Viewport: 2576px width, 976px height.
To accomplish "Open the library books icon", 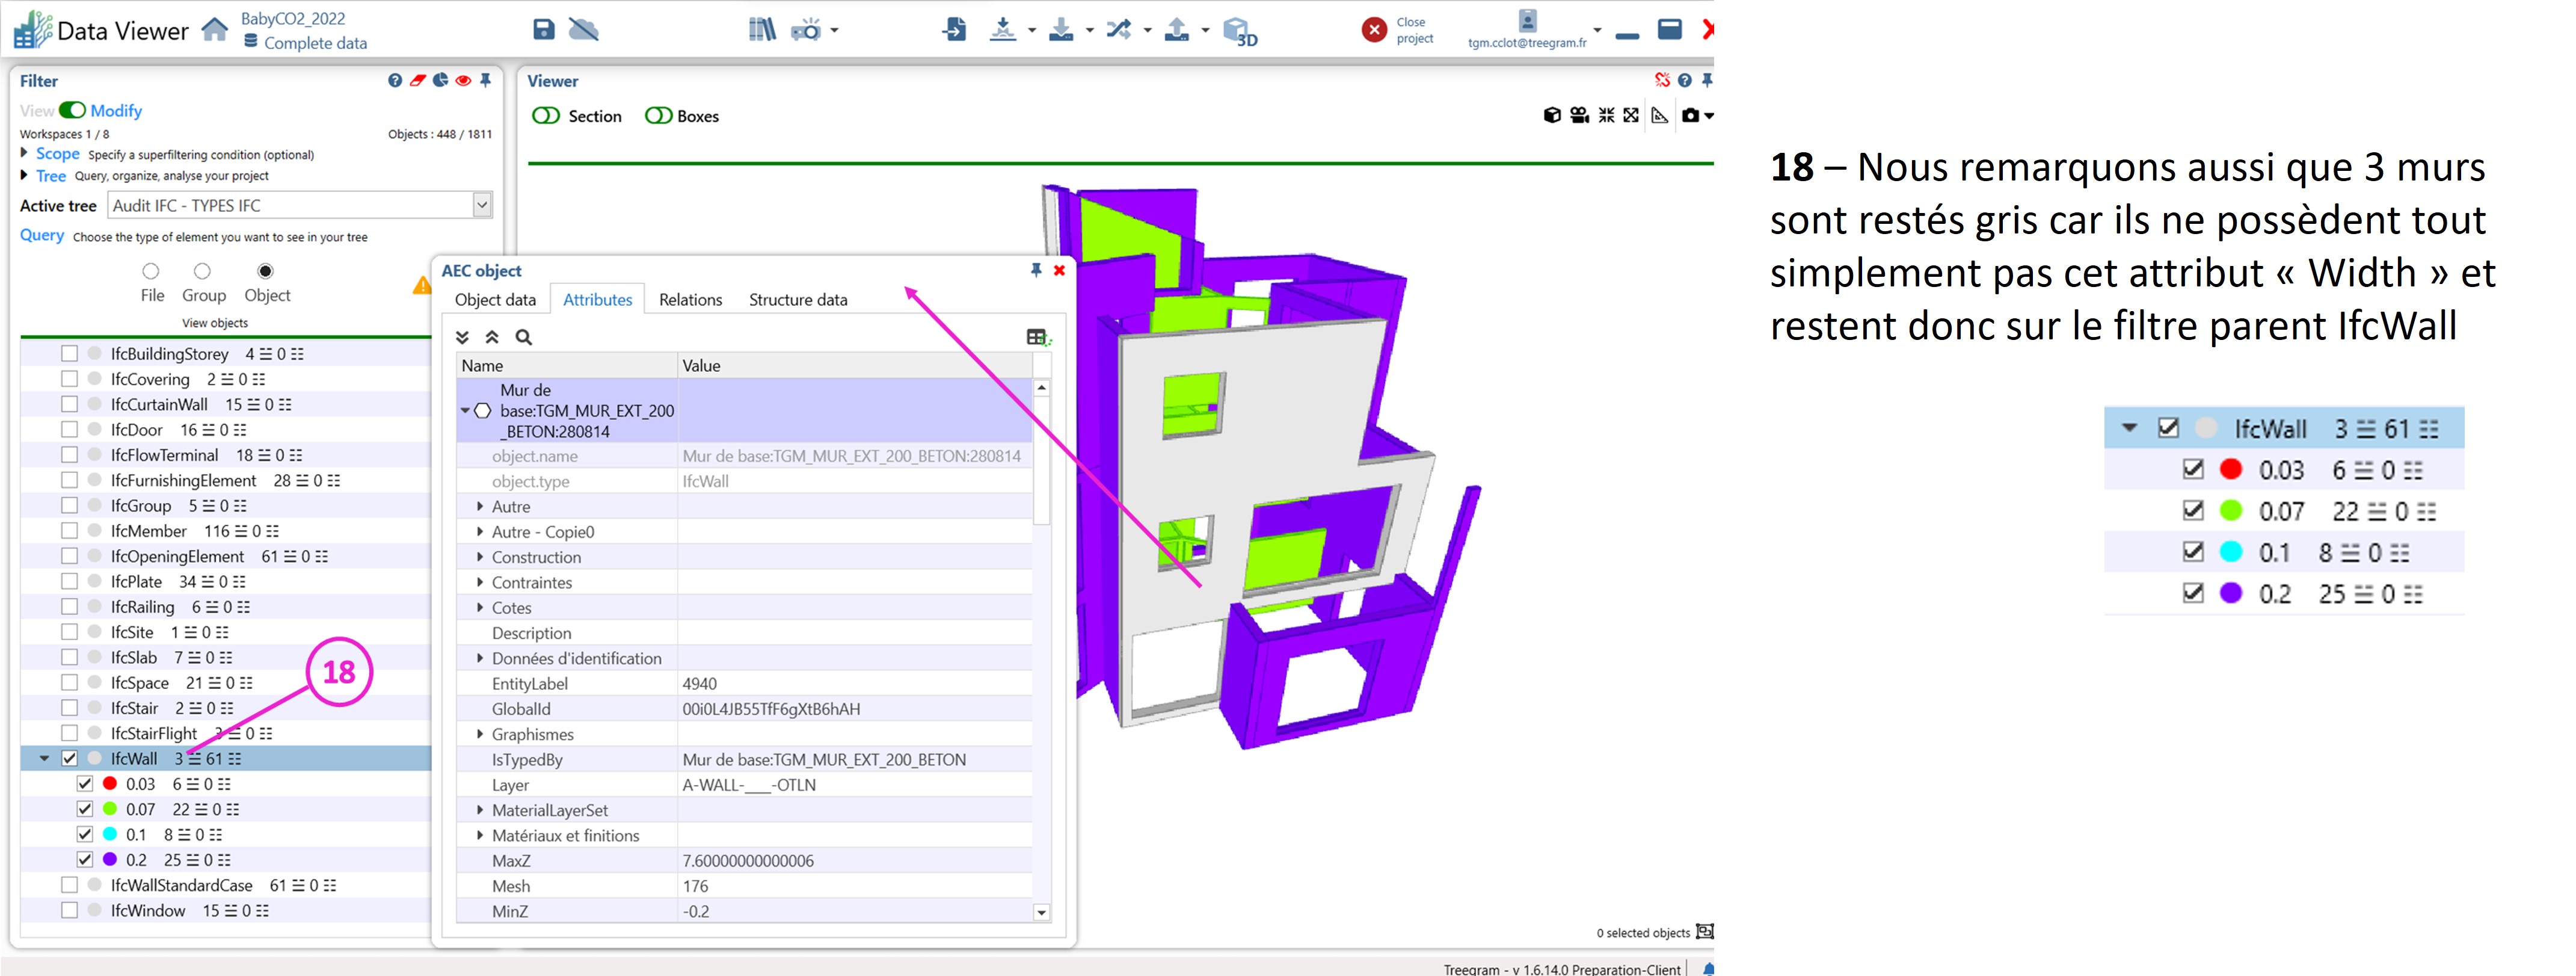I will point(762,30).
